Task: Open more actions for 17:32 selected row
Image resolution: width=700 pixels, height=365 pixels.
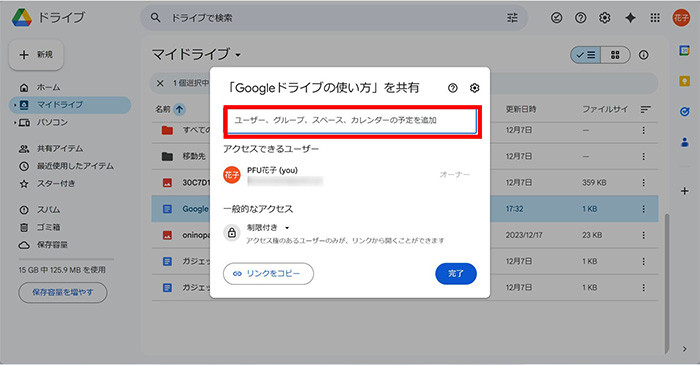Action: 643,209
